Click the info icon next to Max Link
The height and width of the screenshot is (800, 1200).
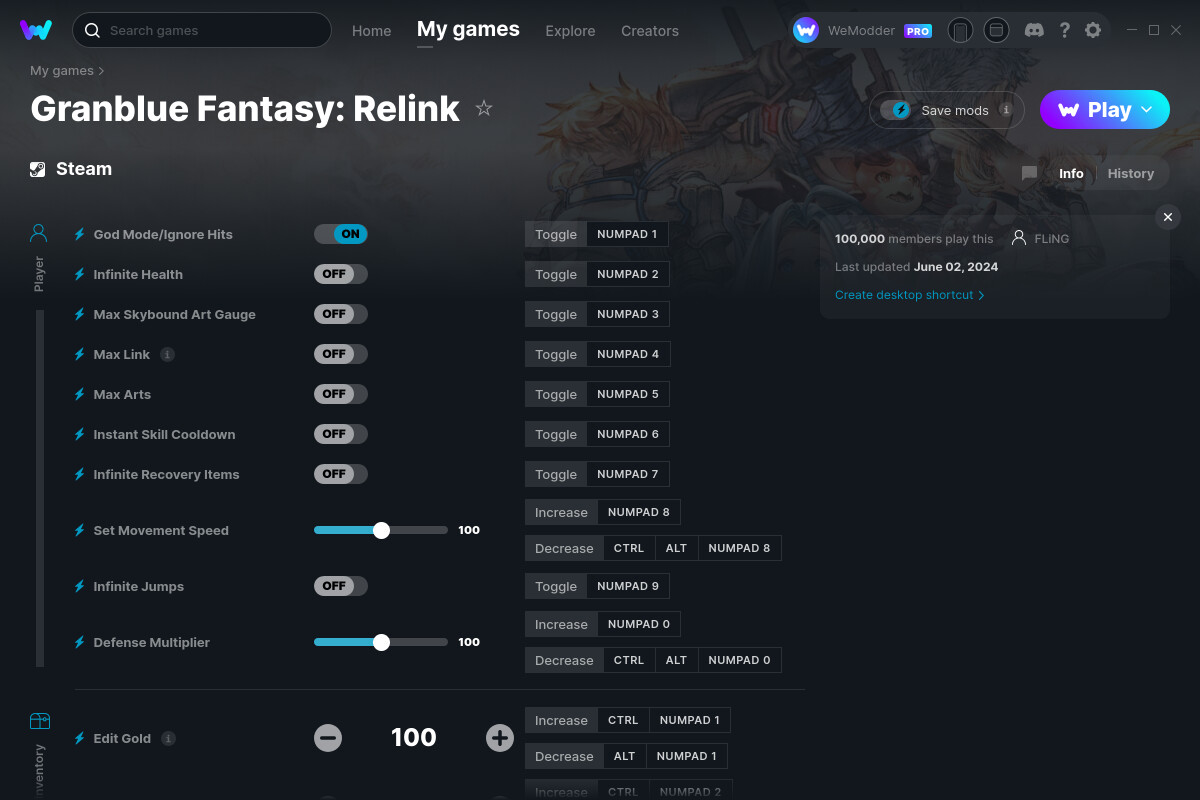[x=167, y=354]
